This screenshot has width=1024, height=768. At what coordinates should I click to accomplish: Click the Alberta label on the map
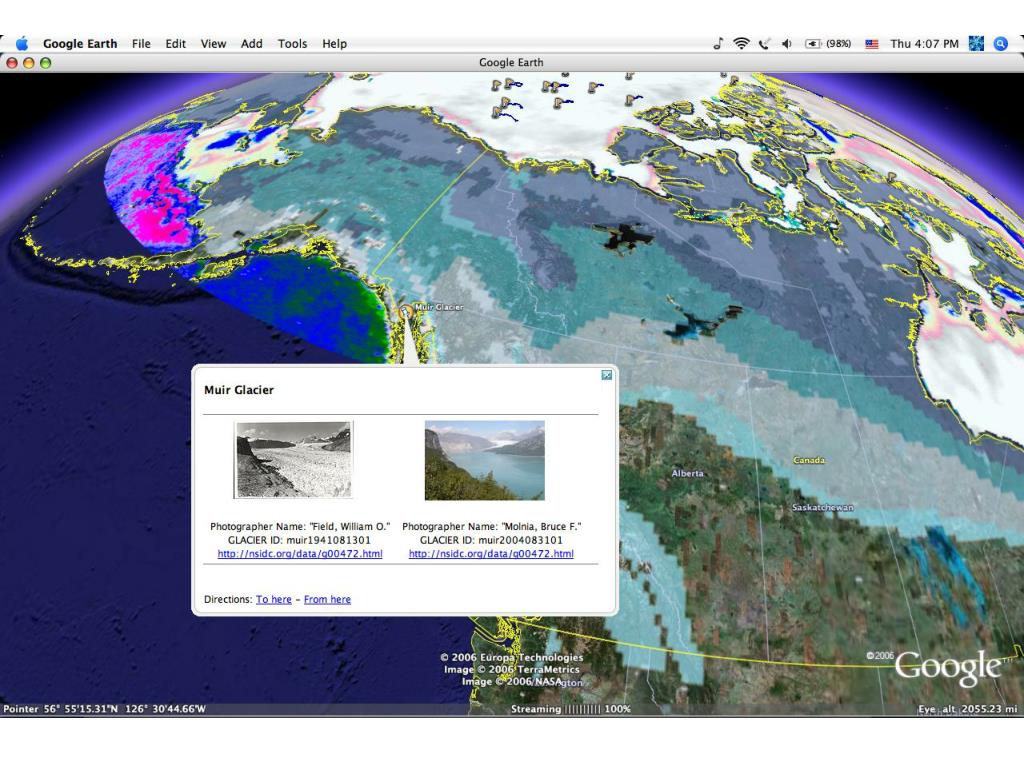688,473
